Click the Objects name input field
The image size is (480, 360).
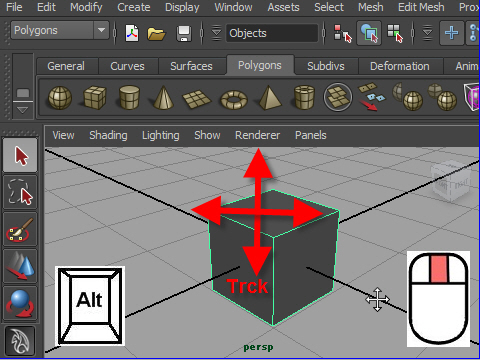coord(272,33)
